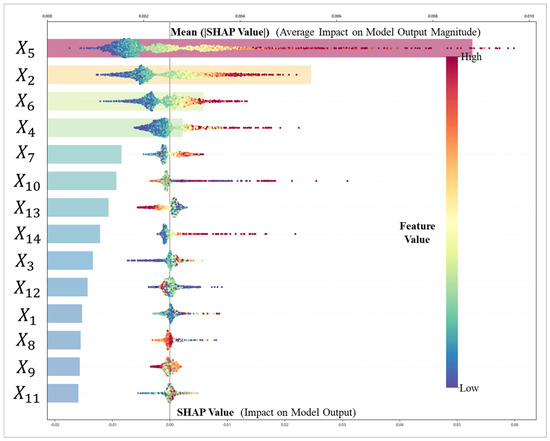
Task: Click the rightmost X10 outlier dot
Action: 347,181
